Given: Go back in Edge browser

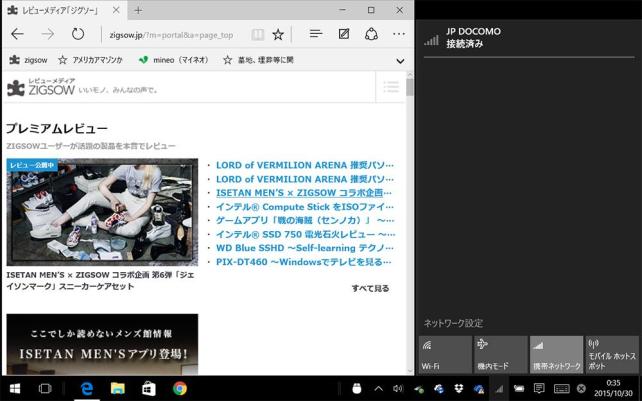Looking at the screenshot, I should pyautogui.click(x=17, y=34).
